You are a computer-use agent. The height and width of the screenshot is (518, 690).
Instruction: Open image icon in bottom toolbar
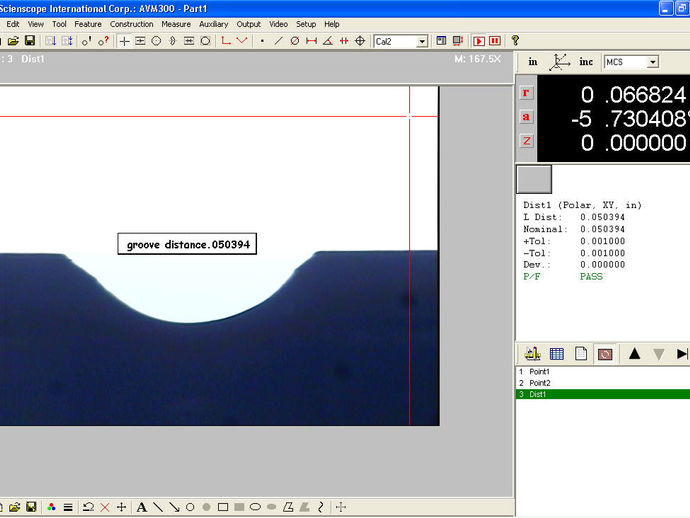pyautogui.click(x=15, y=507)
